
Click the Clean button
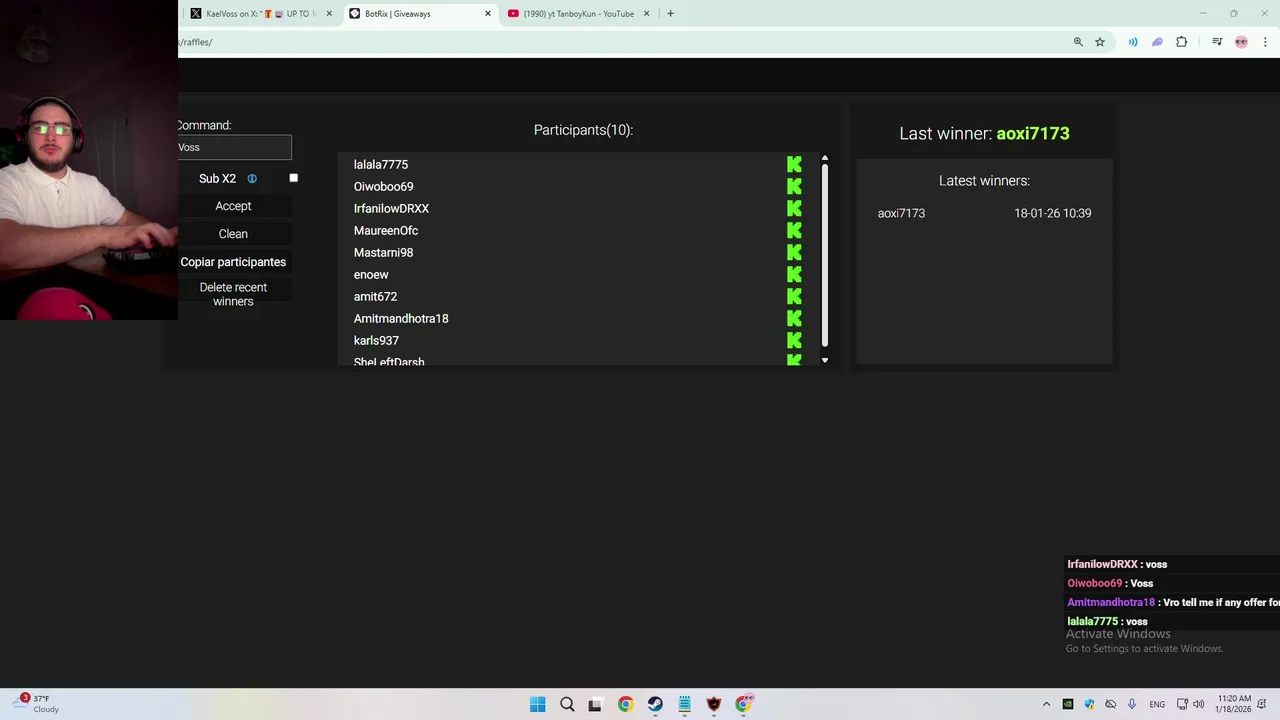coord(233,234)
